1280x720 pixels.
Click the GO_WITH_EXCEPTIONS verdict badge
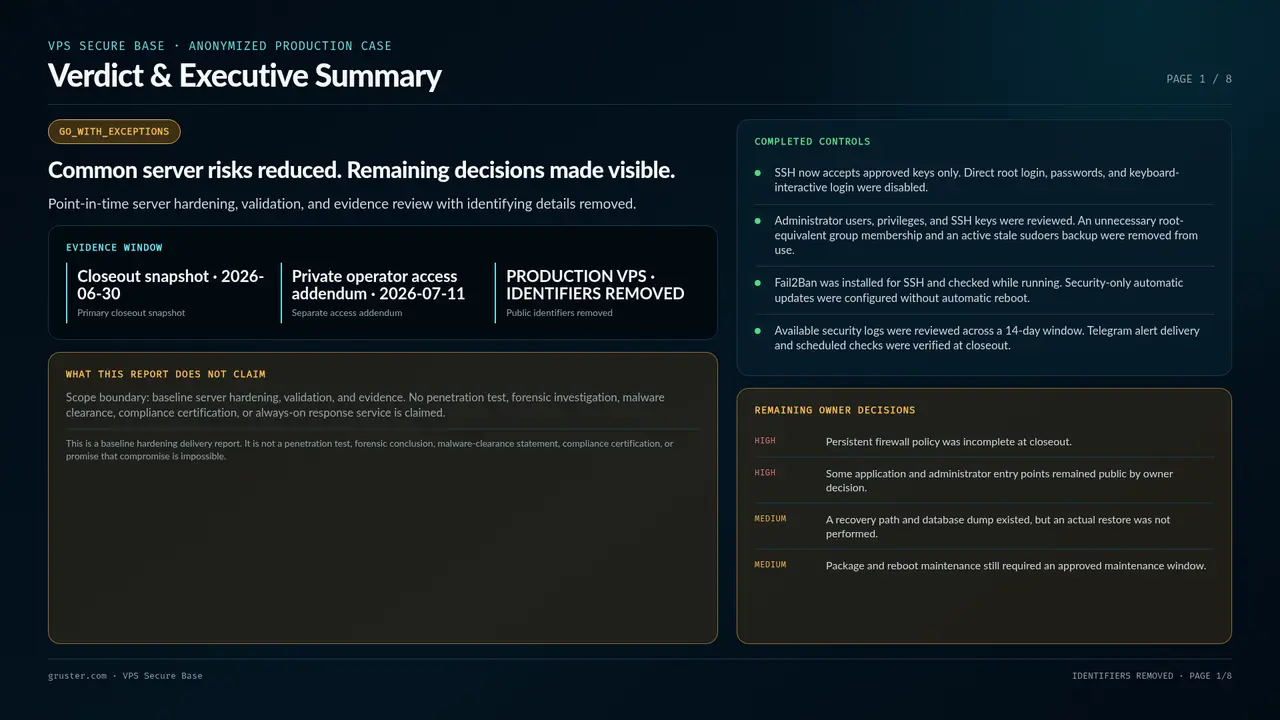click(114, 132)
